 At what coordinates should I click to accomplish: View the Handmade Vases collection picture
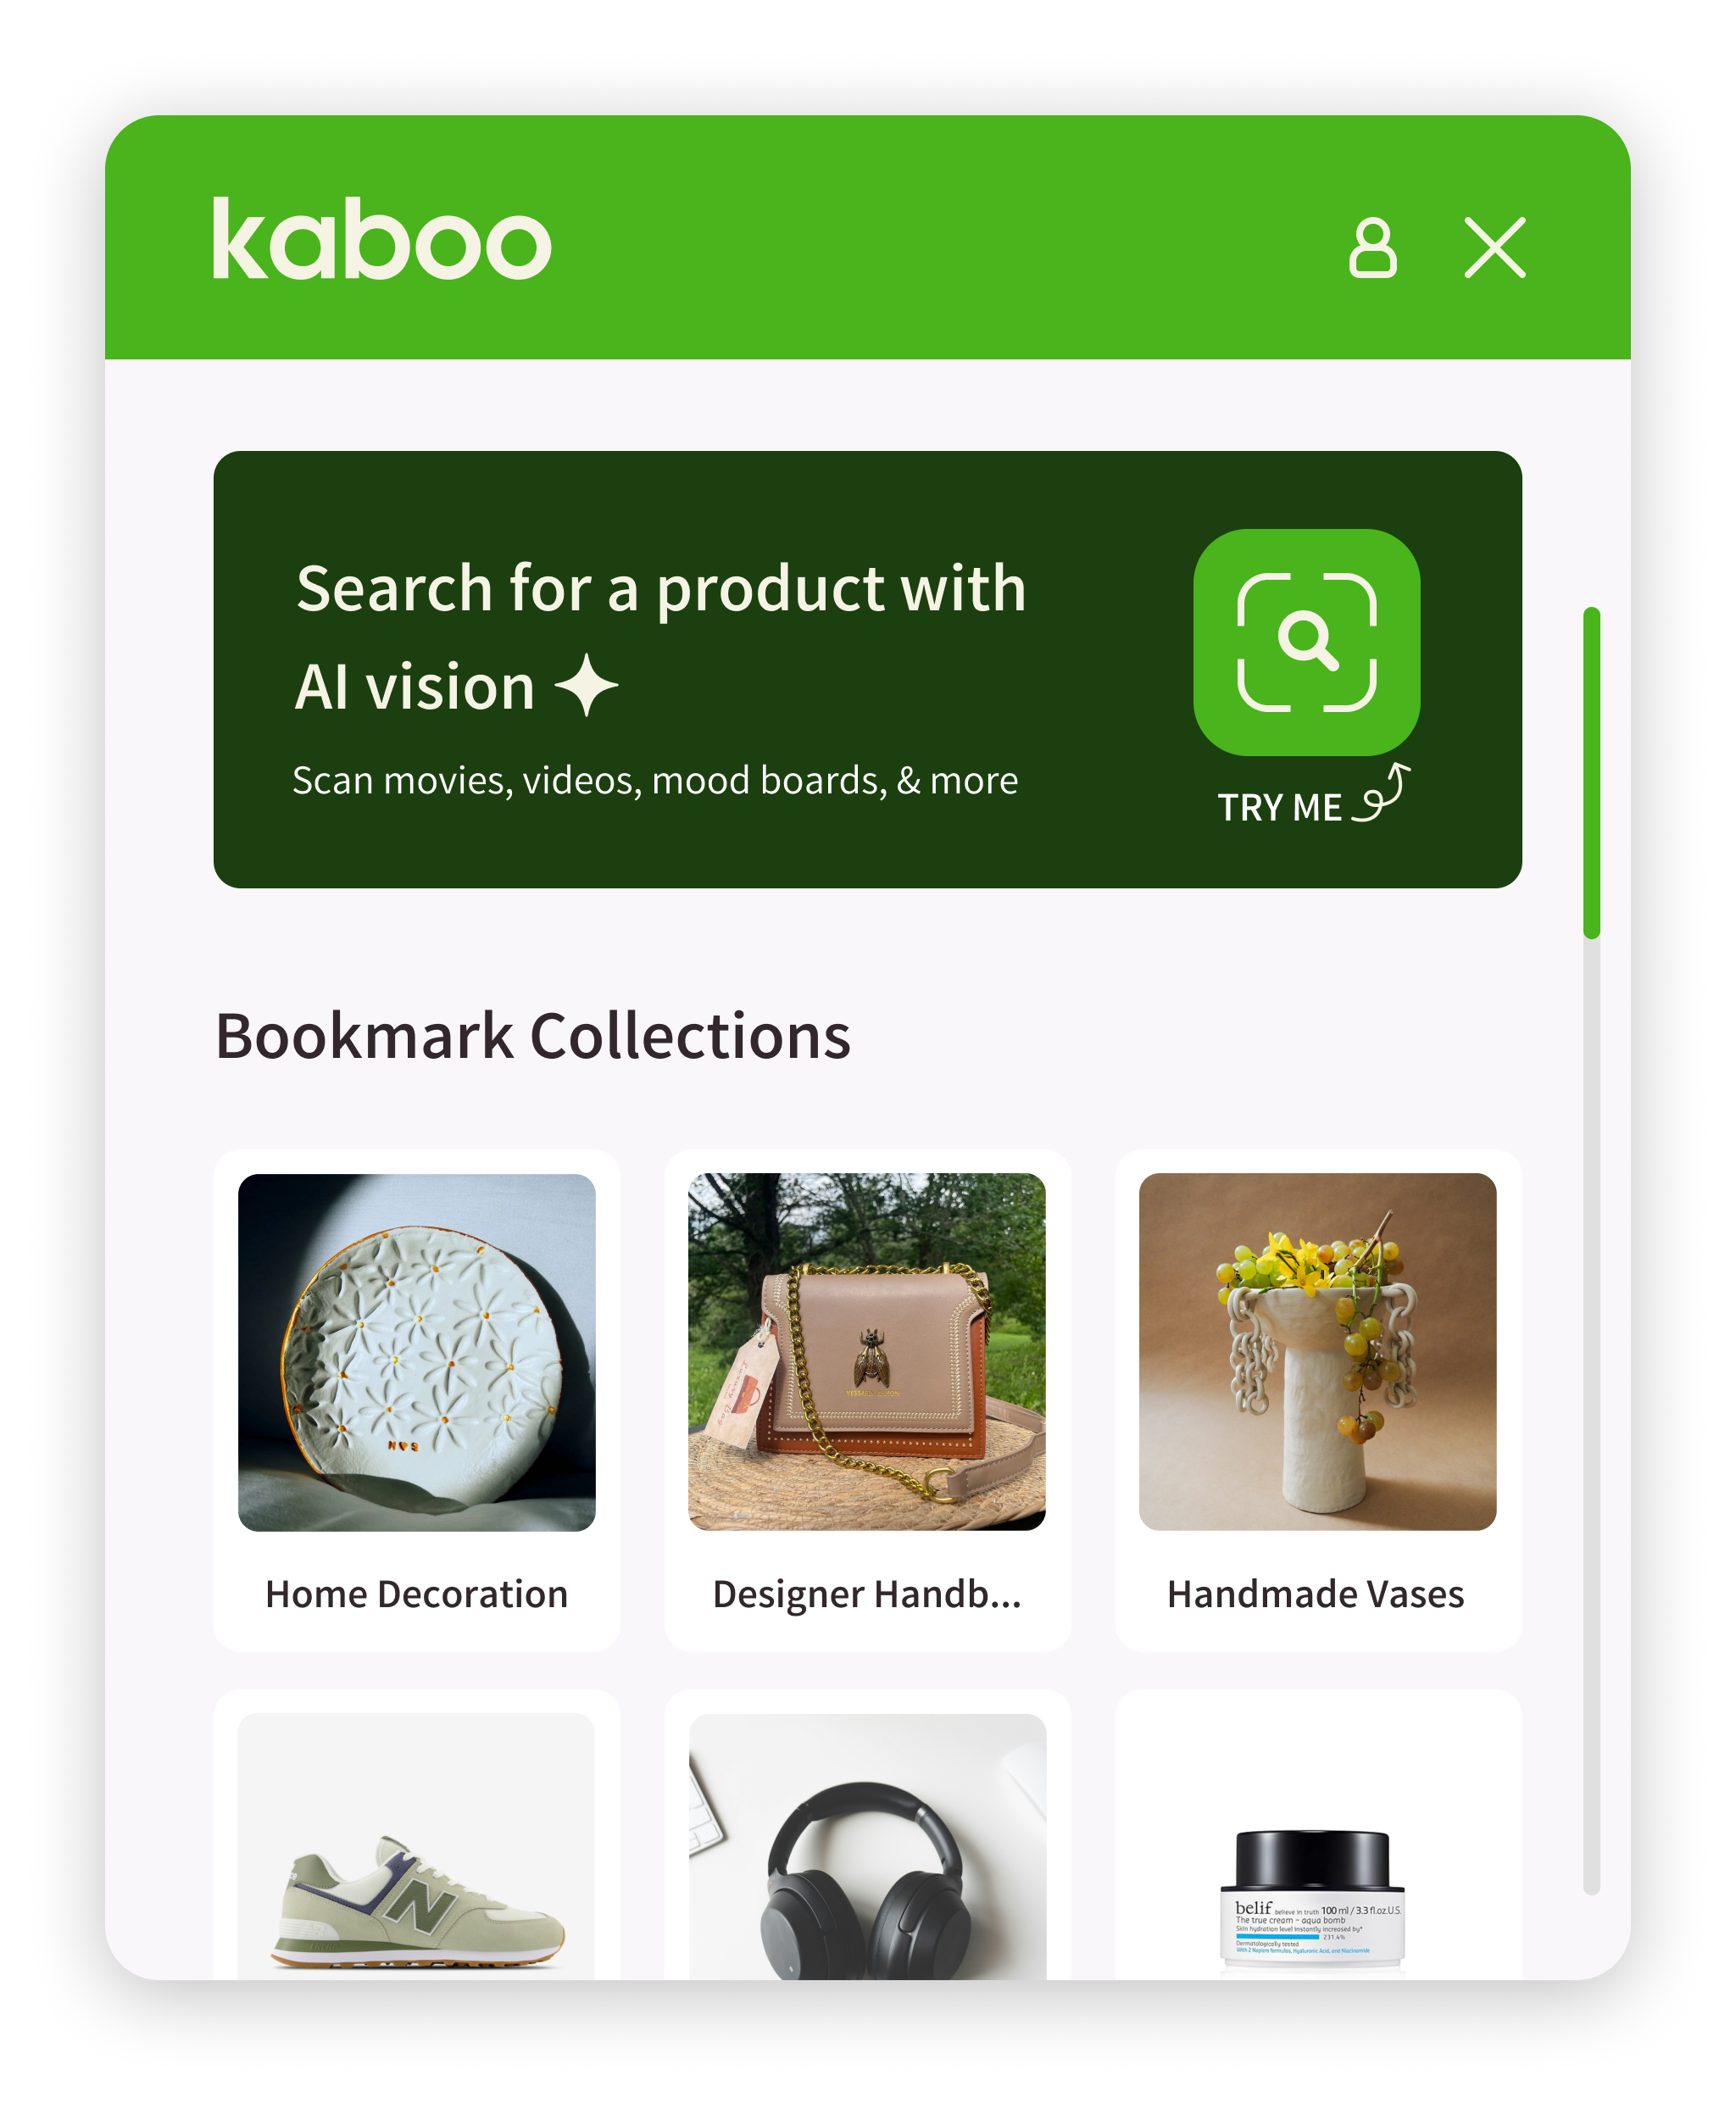1317,1352
